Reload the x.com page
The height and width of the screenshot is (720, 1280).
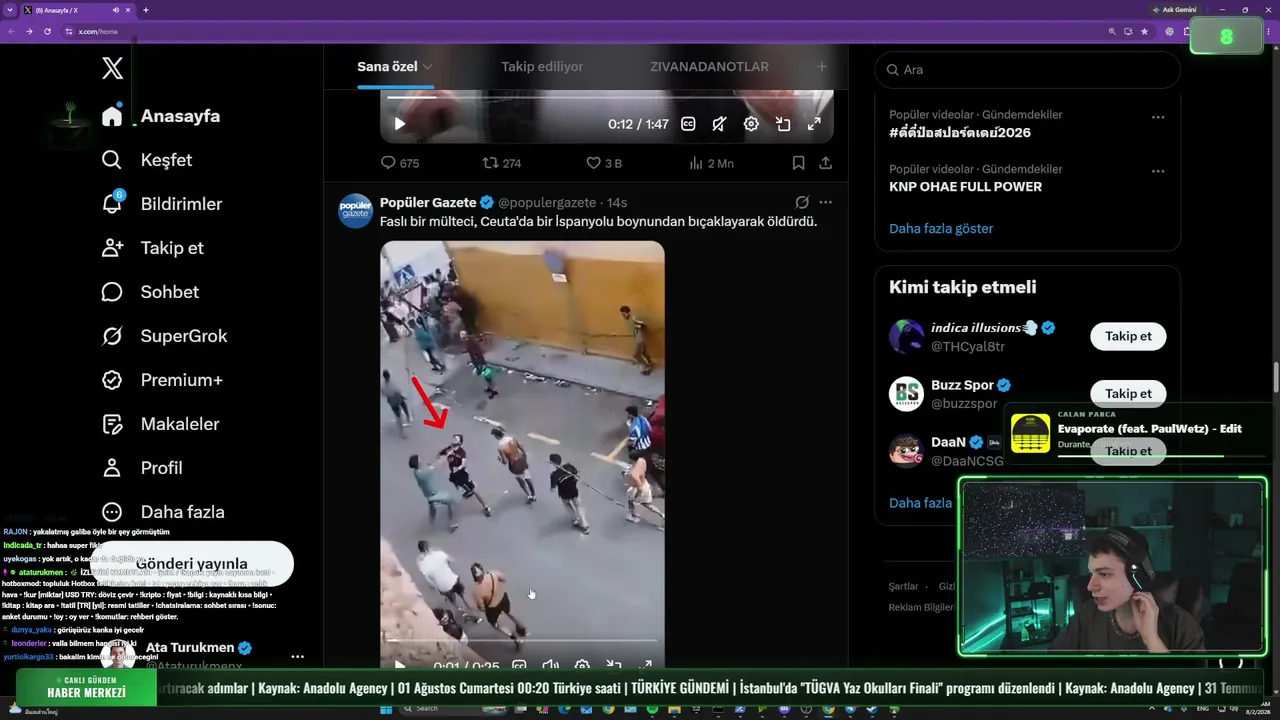[x=47, y=32]
